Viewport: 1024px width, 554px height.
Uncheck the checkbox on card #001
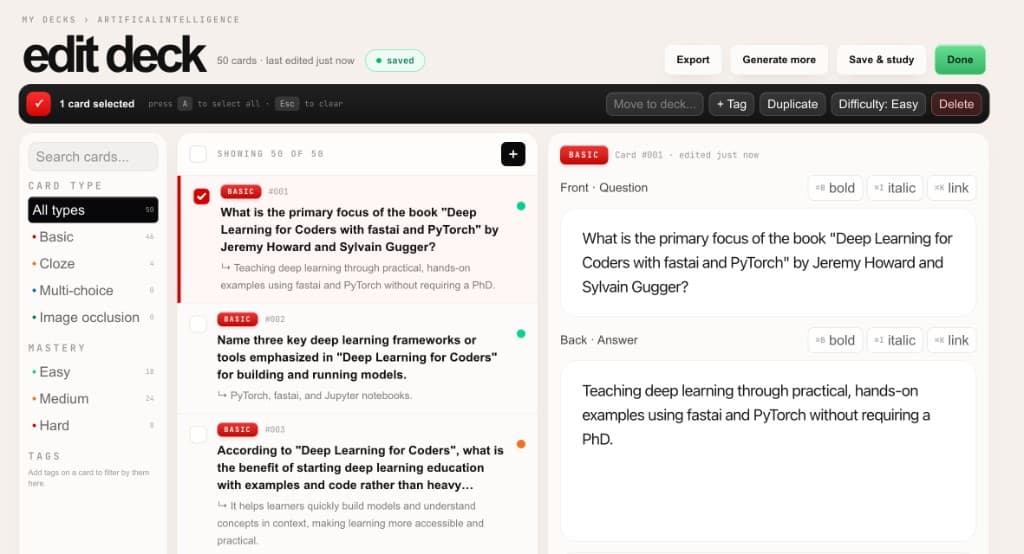click(201, 196)
